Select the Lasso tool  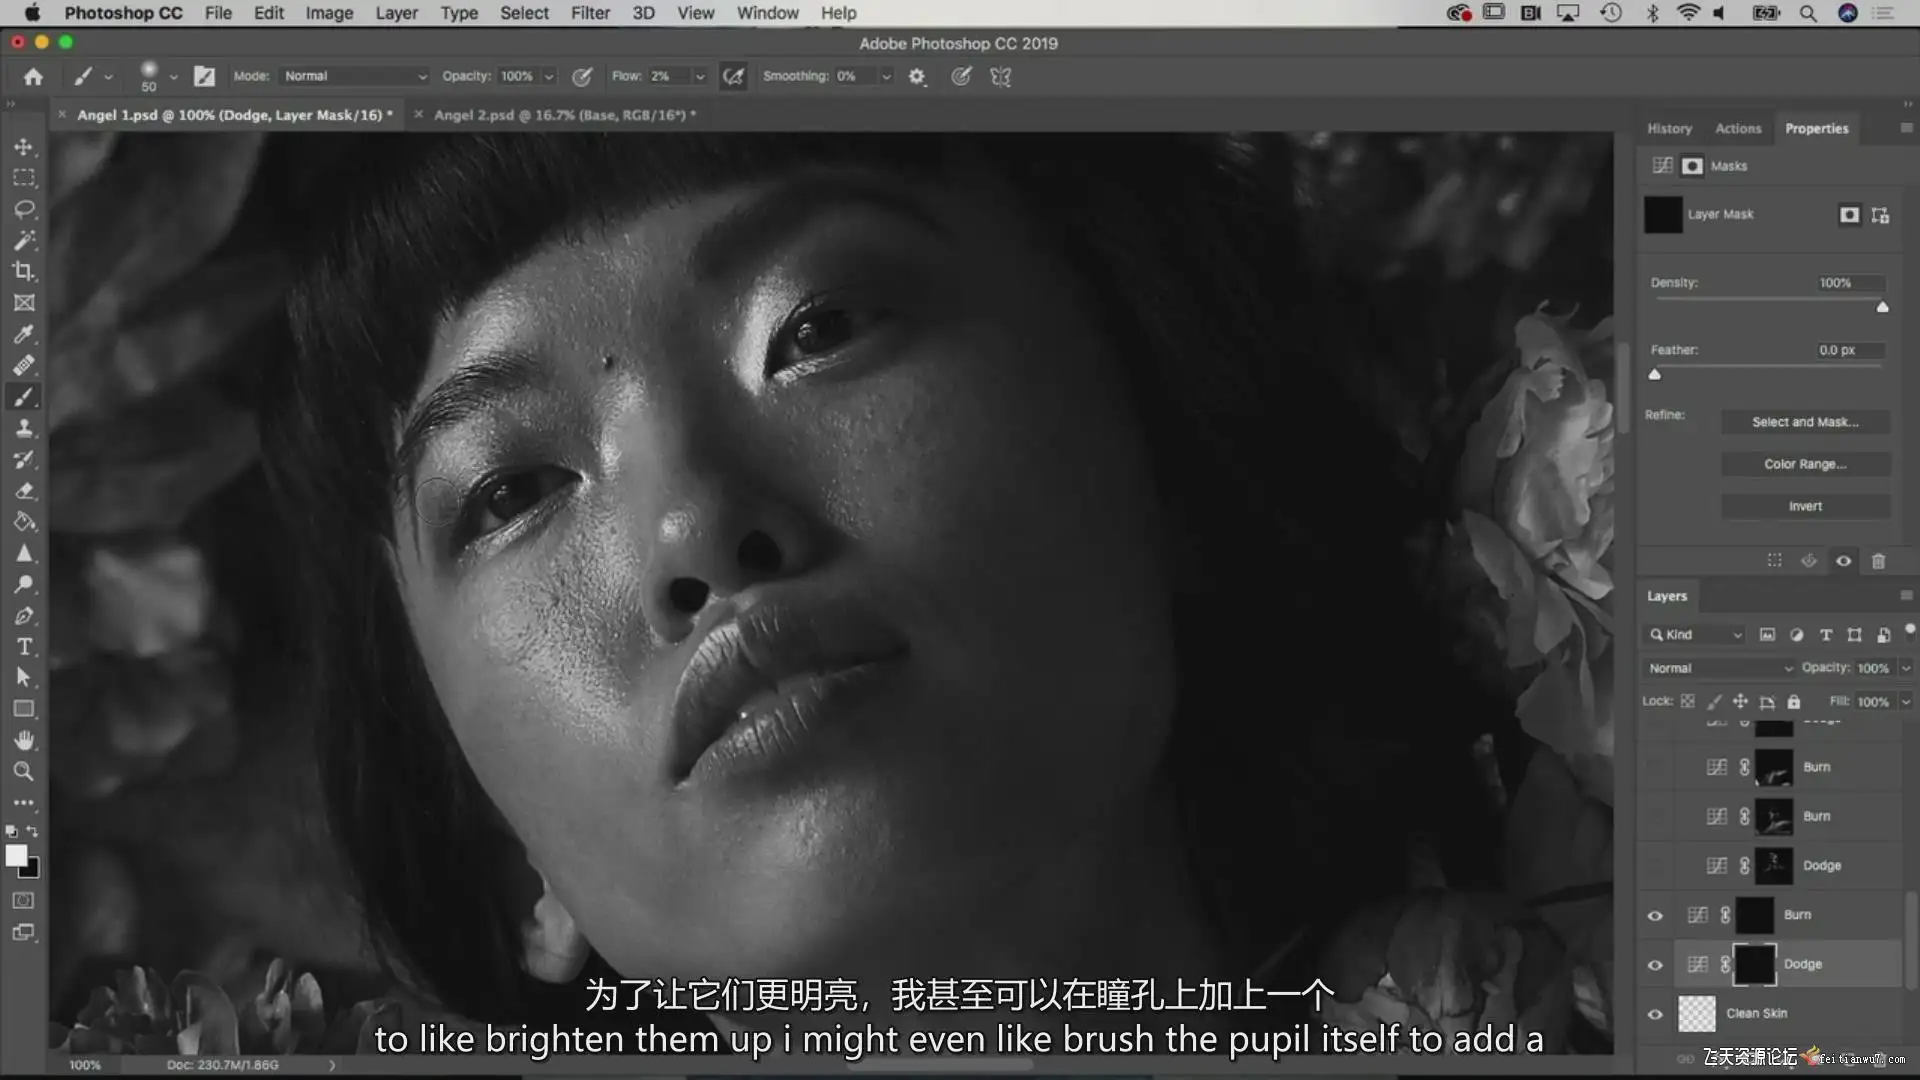(24, 209)
